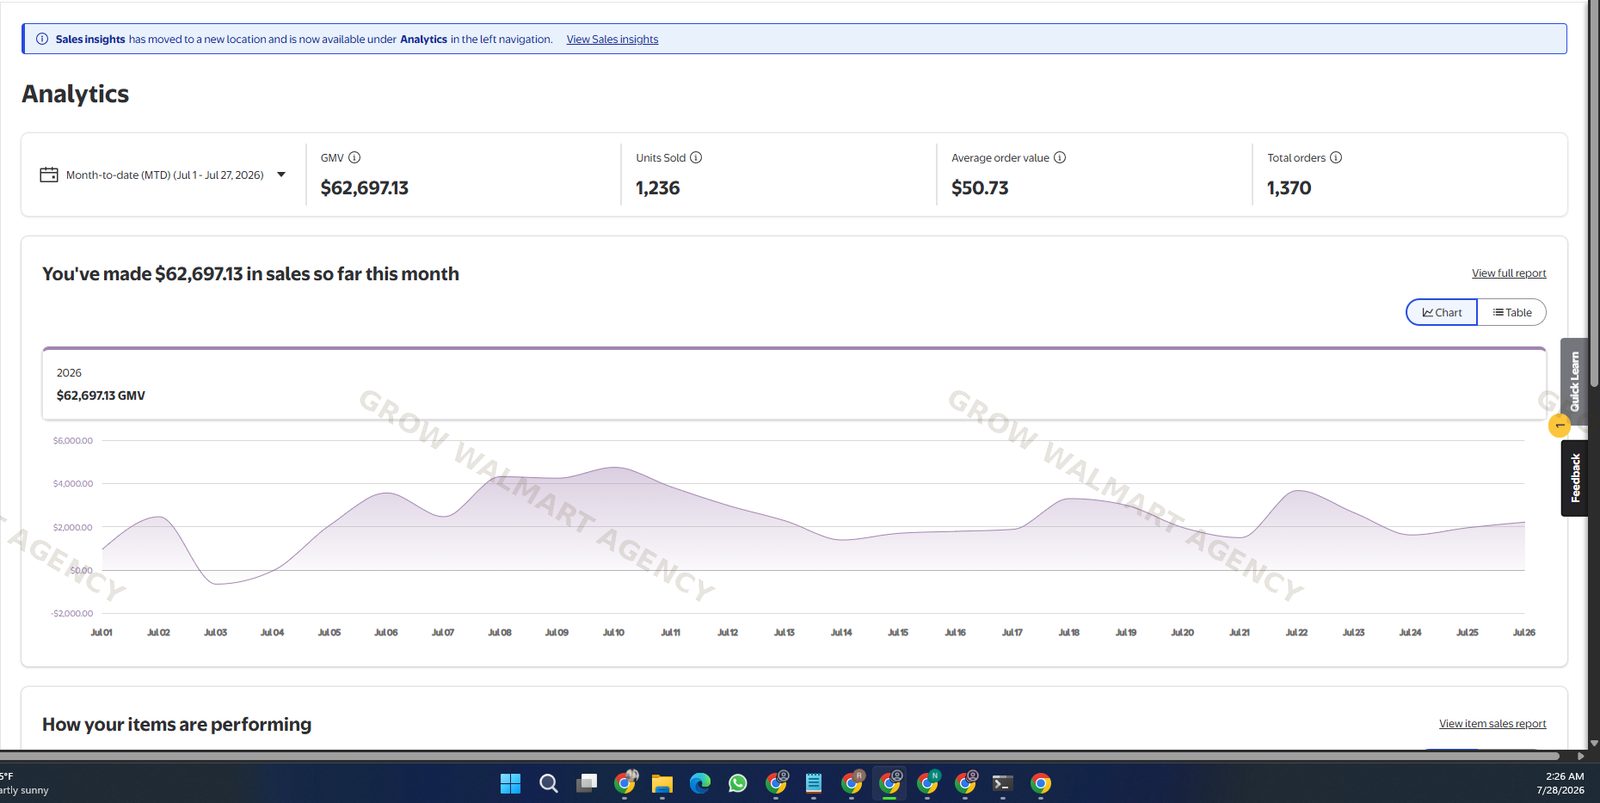Screen dimensions: 1600x803
Task: Click the info icon next to GMV
Action: pos(354,158)
